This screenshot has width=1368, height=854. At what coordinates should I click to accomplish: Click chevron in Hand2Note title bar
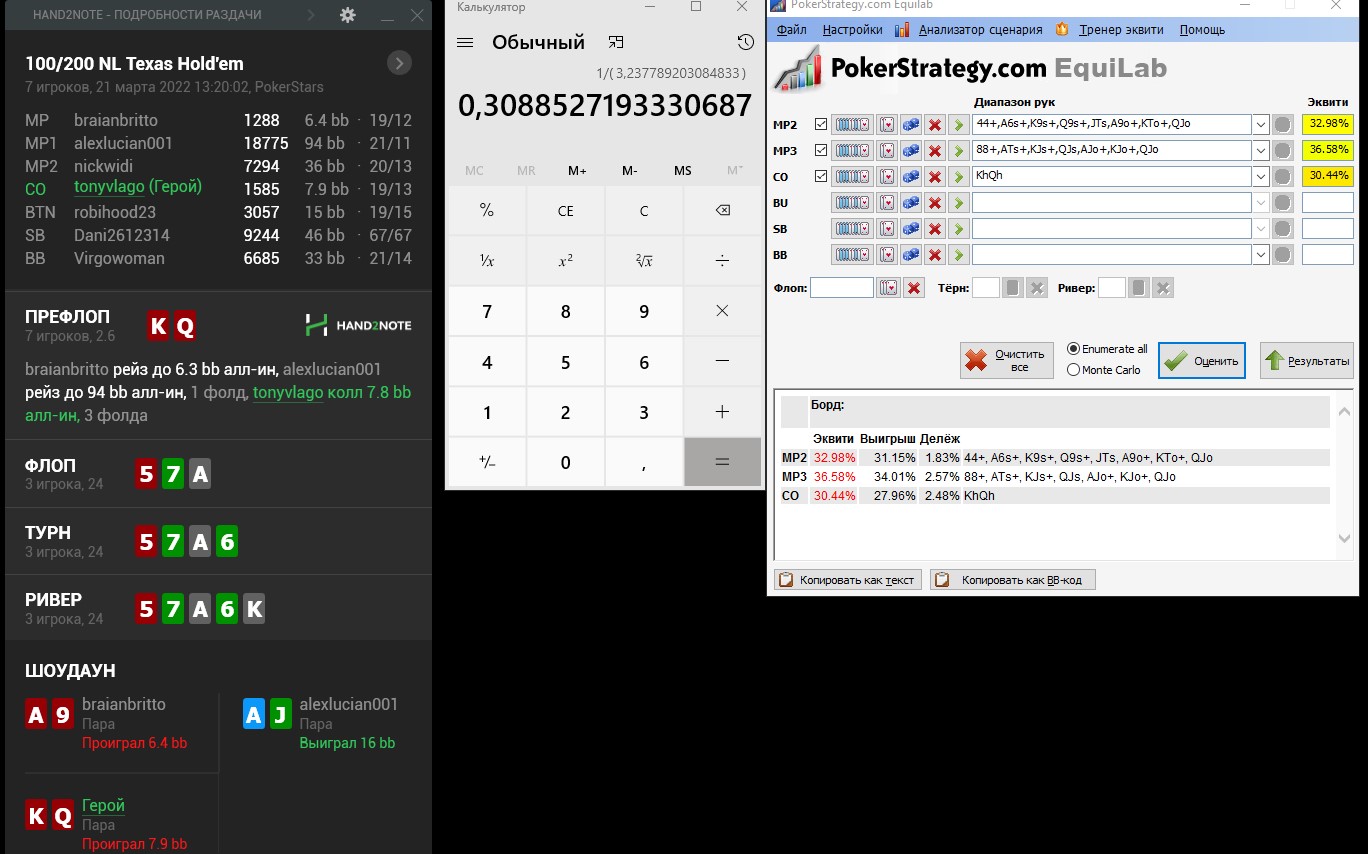(312, 15)
